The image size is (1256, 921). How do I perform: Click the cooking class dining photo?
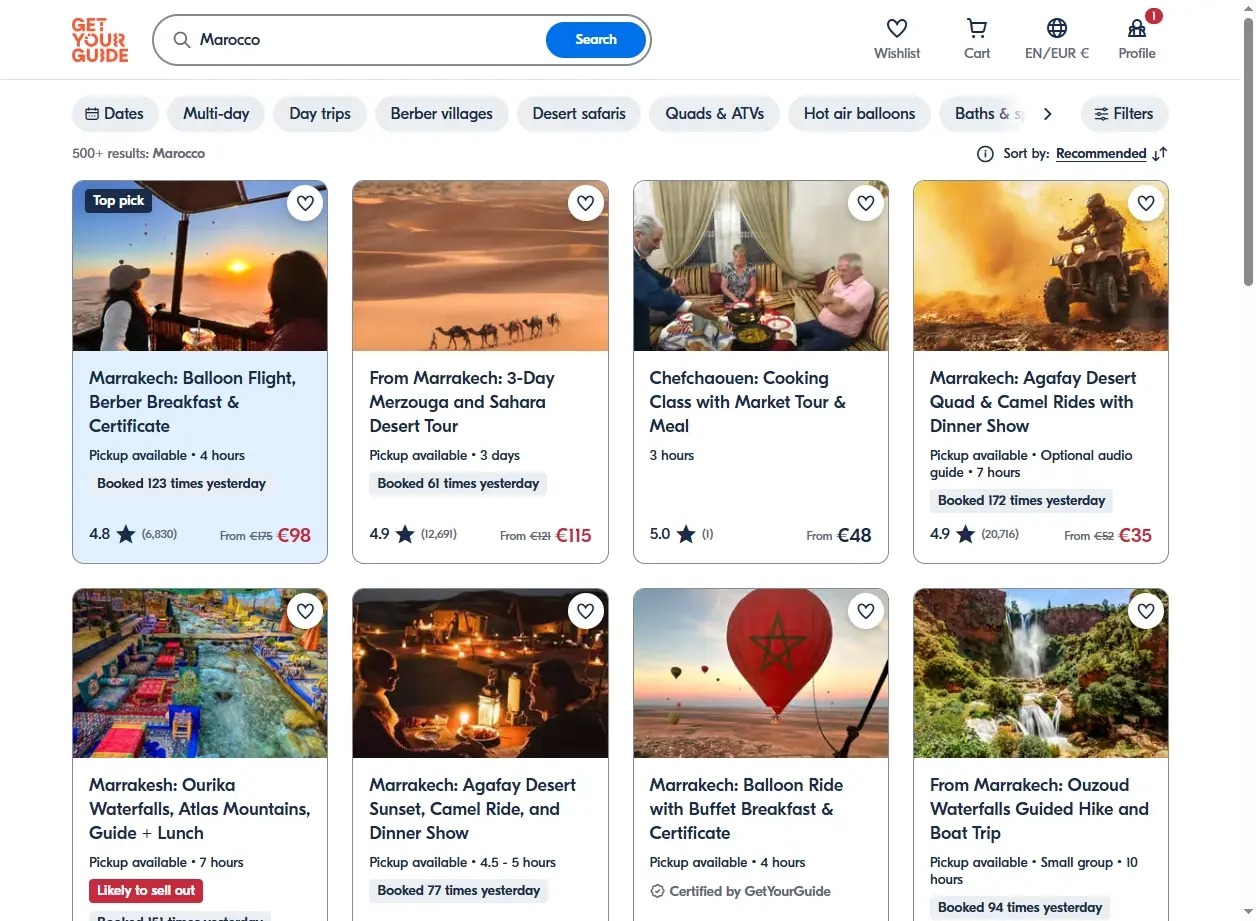pos(761,266)
